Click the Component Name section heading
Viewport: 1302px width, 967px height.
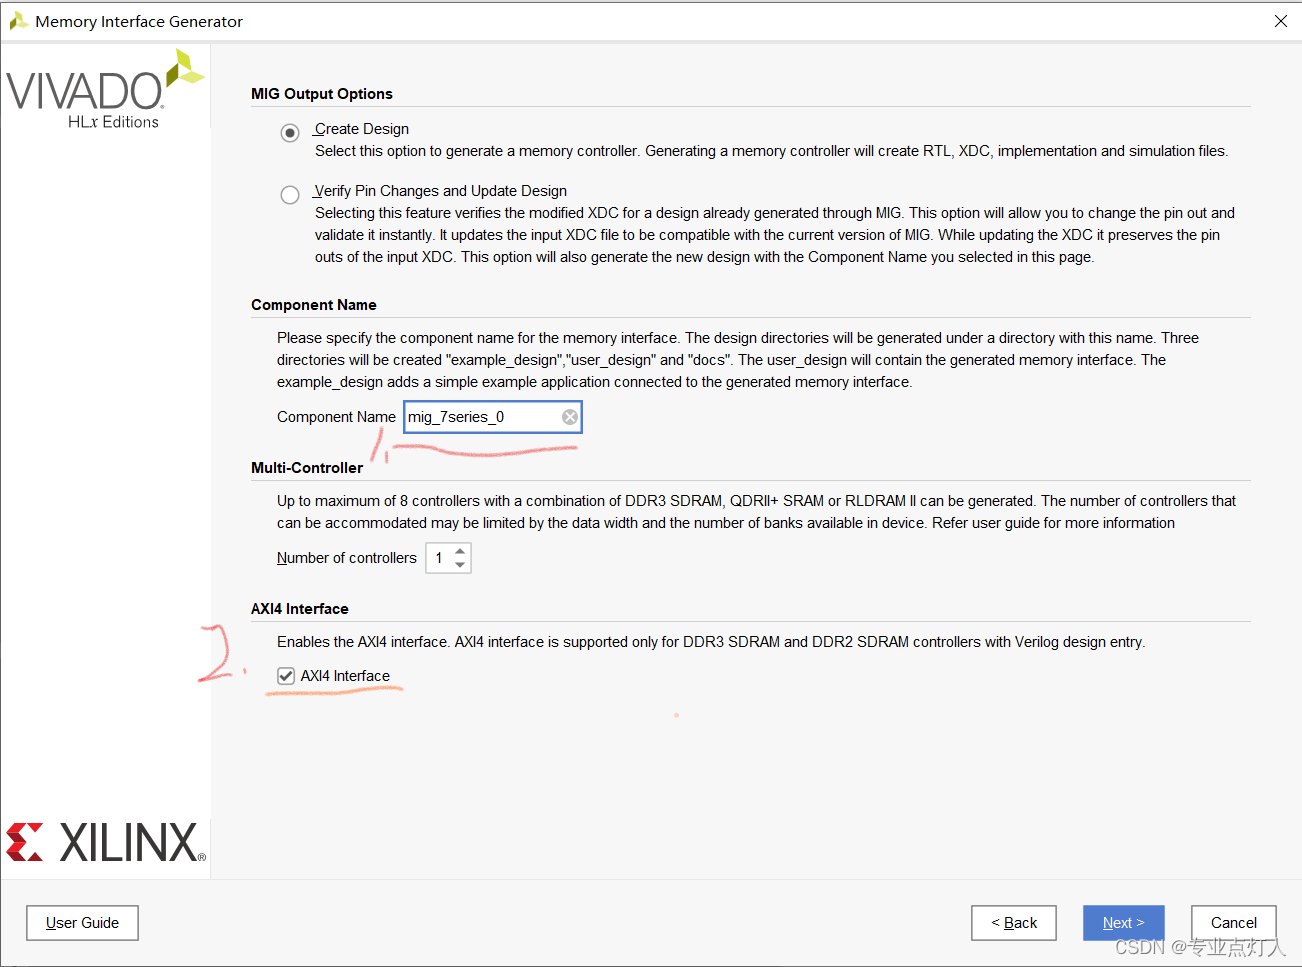[x=314, y=305]
